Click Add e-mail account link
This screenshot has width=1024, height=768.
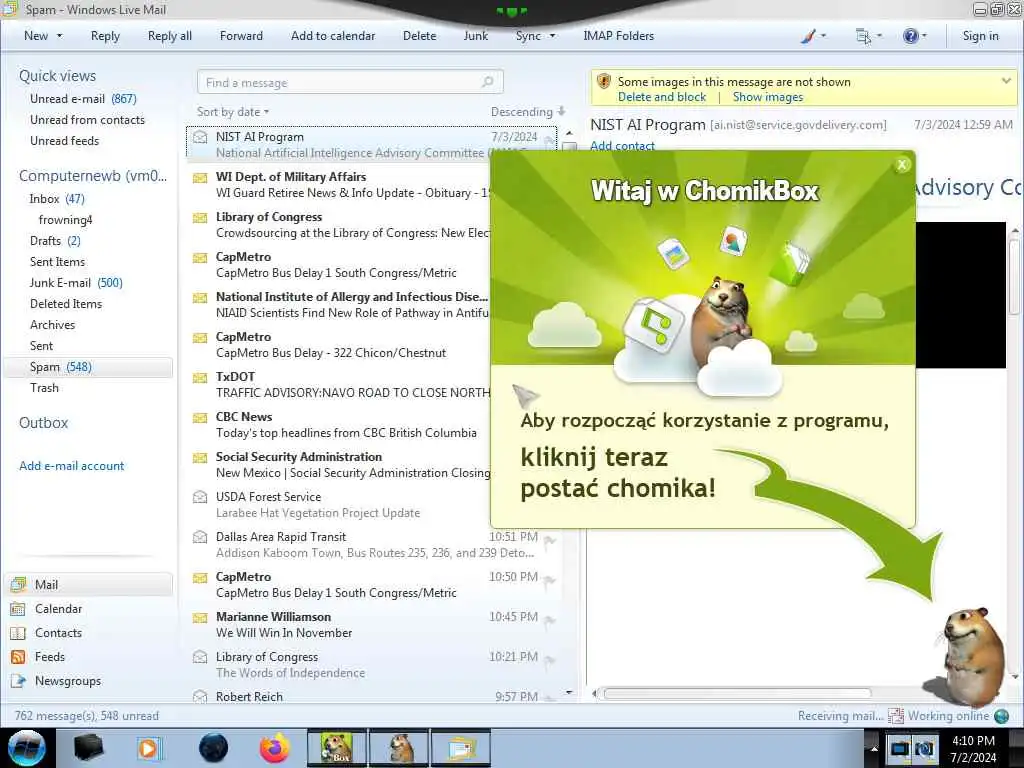pyautogui.click(x=71, y=466)
